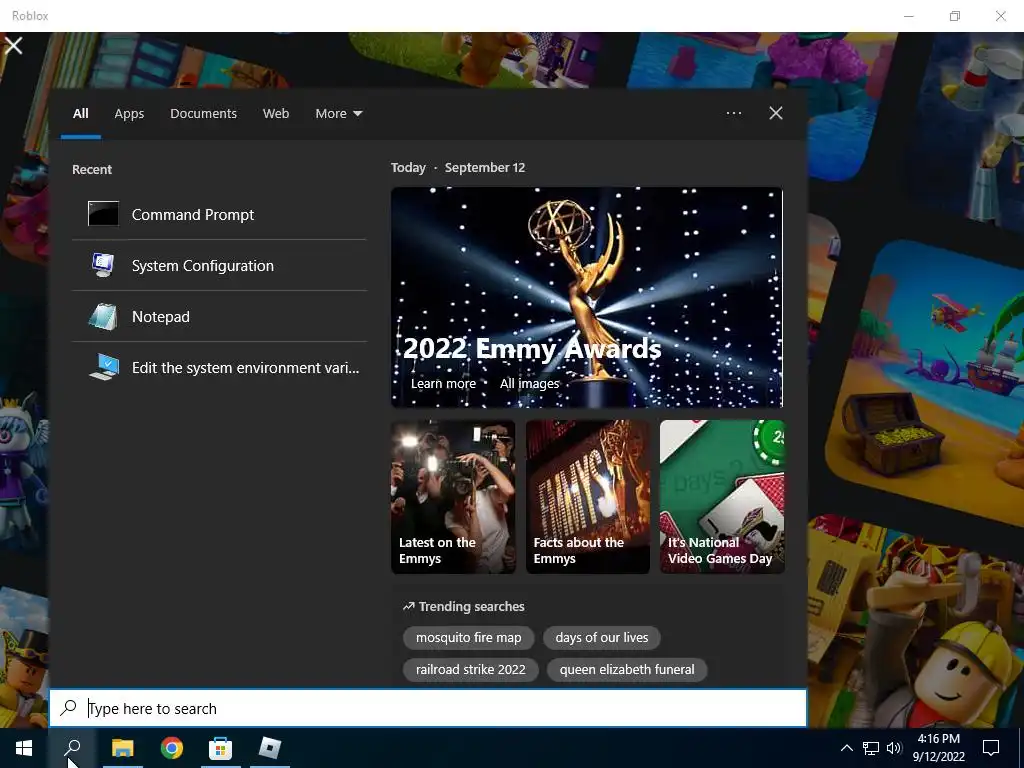
Task: Click All images link
Action: [x=530, y=383]
